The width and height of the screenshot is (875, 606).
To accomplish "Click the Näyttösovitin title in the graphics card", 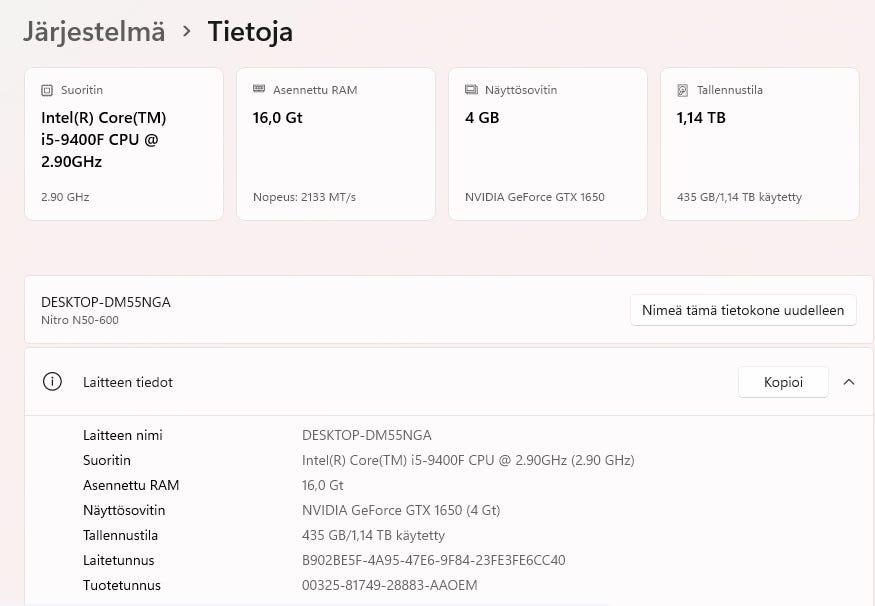I will click(521, 90).
